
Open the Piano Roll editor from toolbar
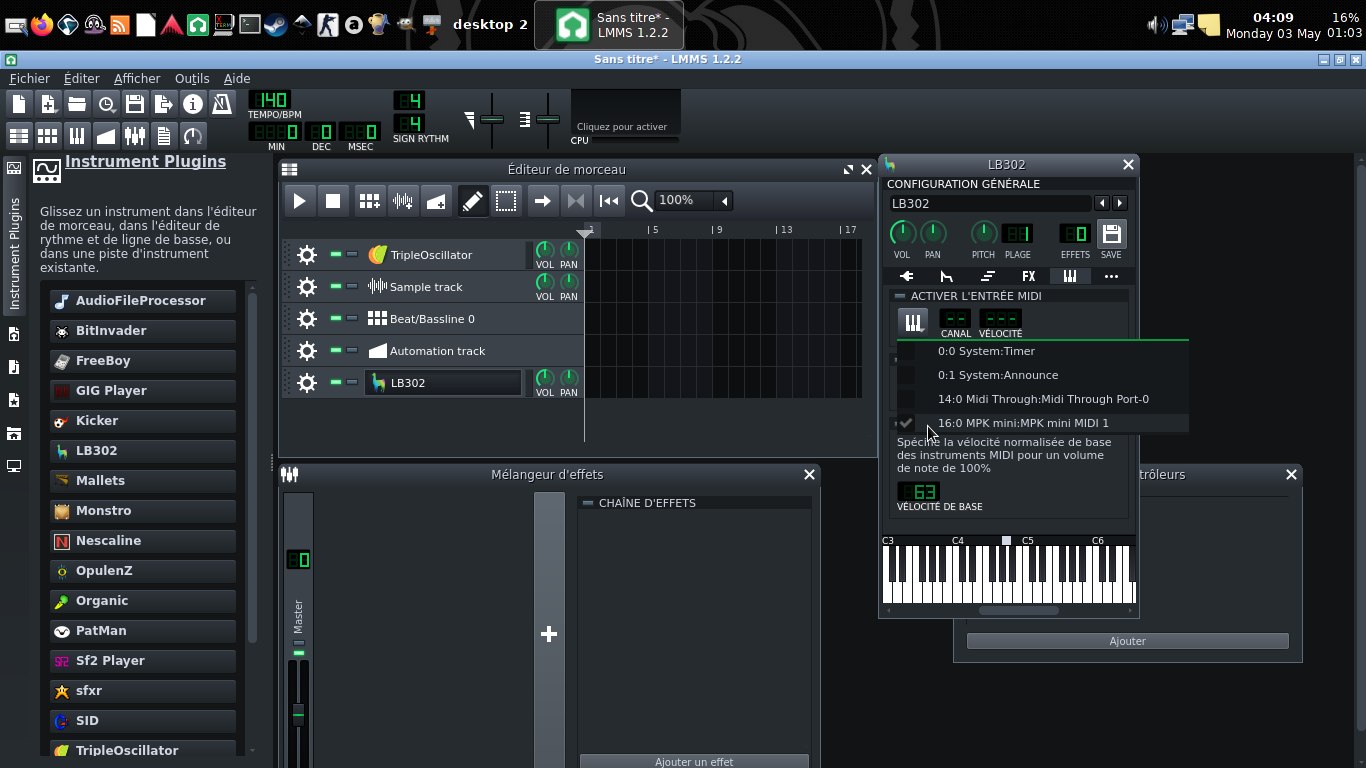[x=77, y=136]
